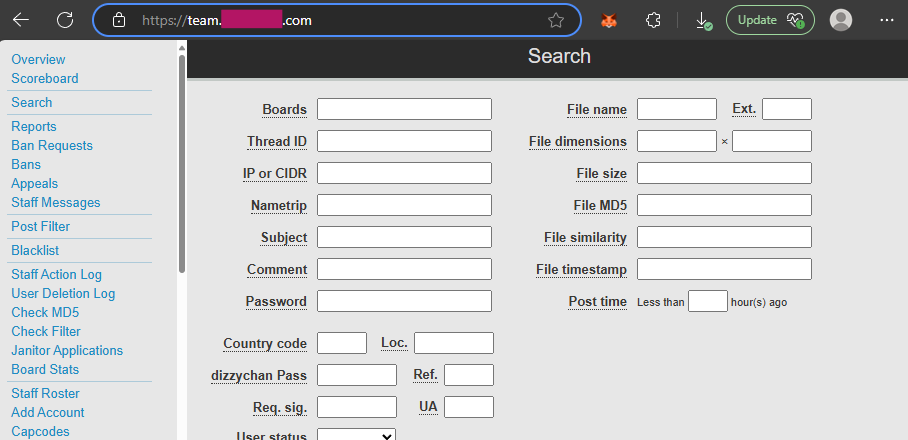Viewport: 908px width, 440px height.
Task: Click the Post time hours field
Action: 708,301
